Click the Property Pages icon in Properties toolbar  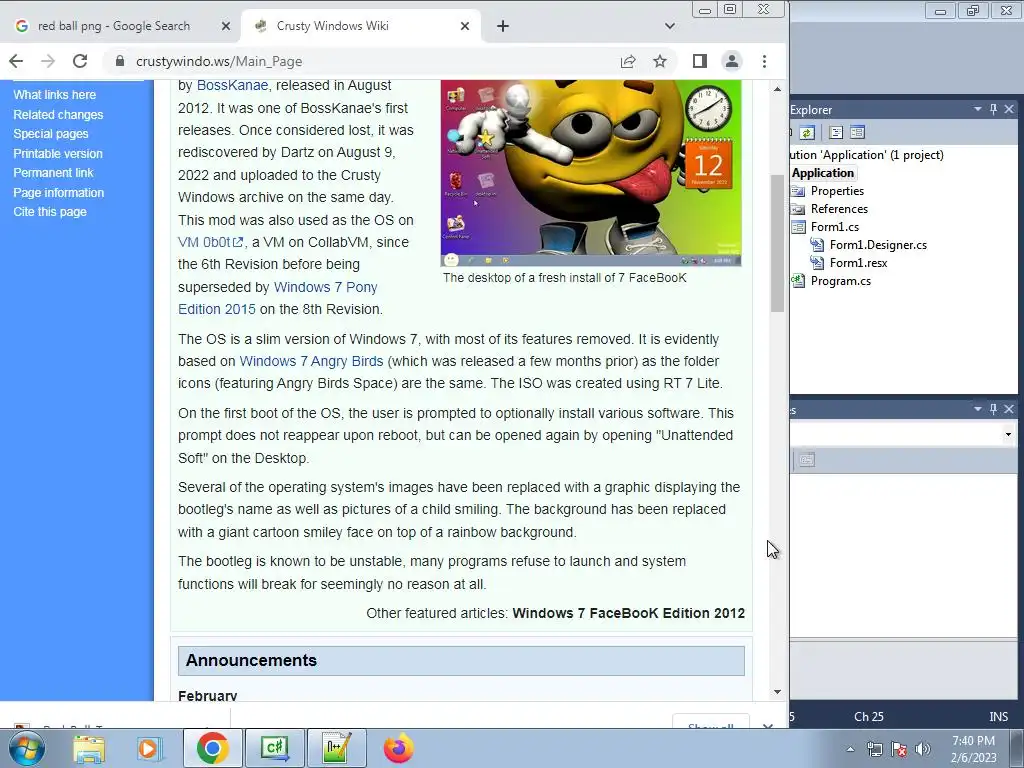click(x=807, y=460)
